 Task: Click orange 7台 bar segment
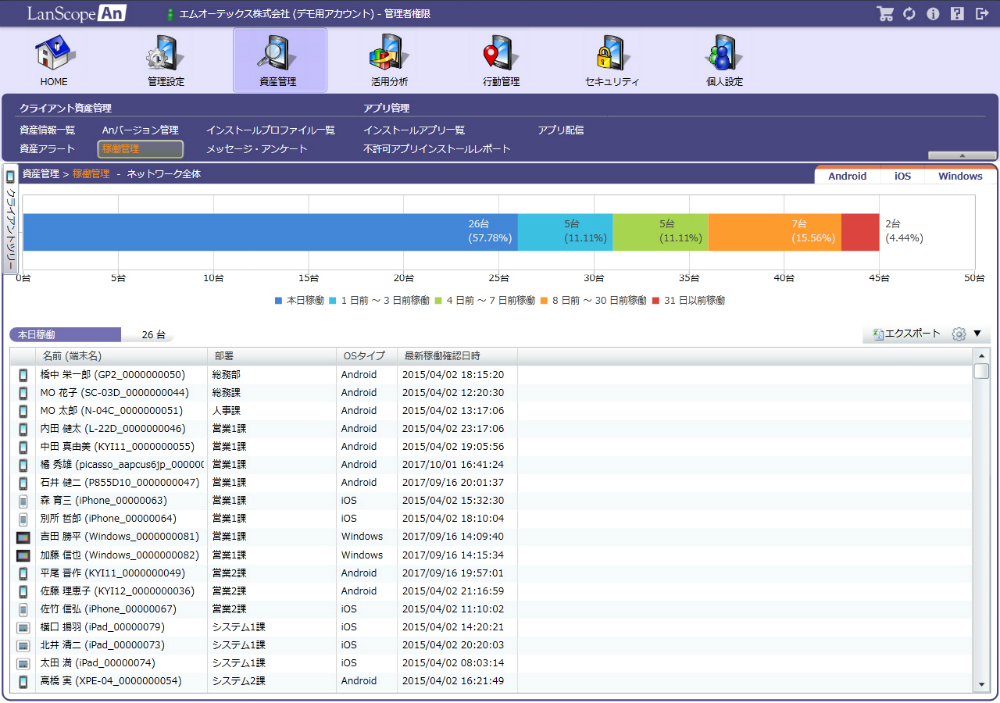pos(774,232)
